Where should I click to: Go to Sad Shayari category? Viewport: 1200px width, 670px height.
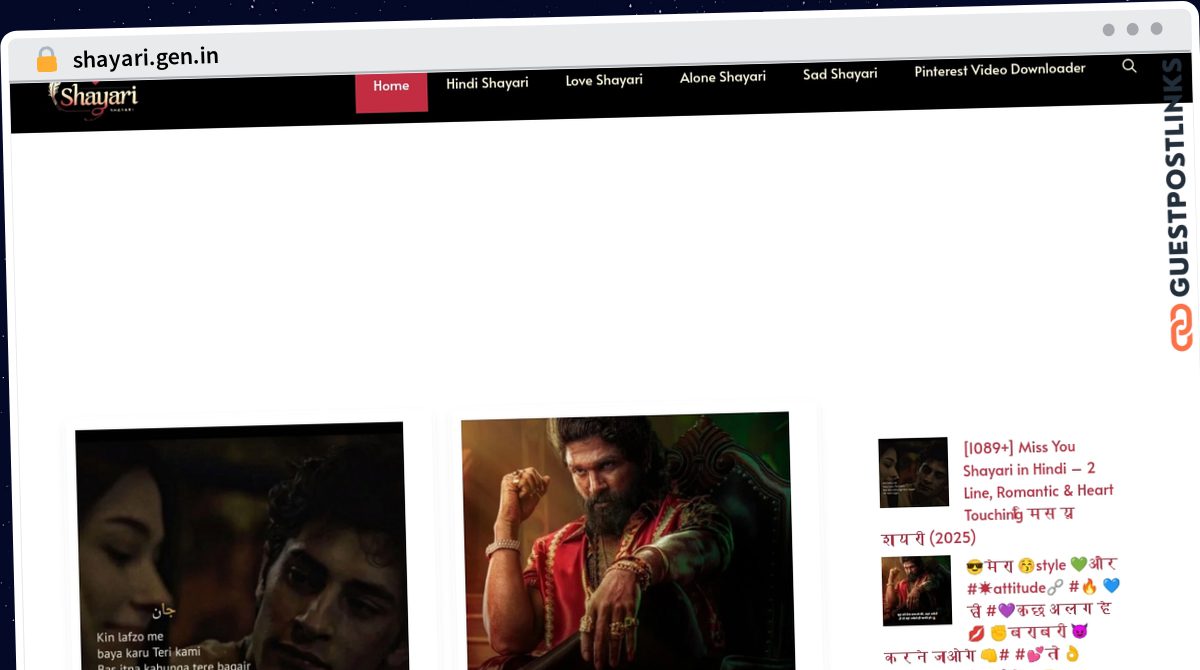(840, 74)
